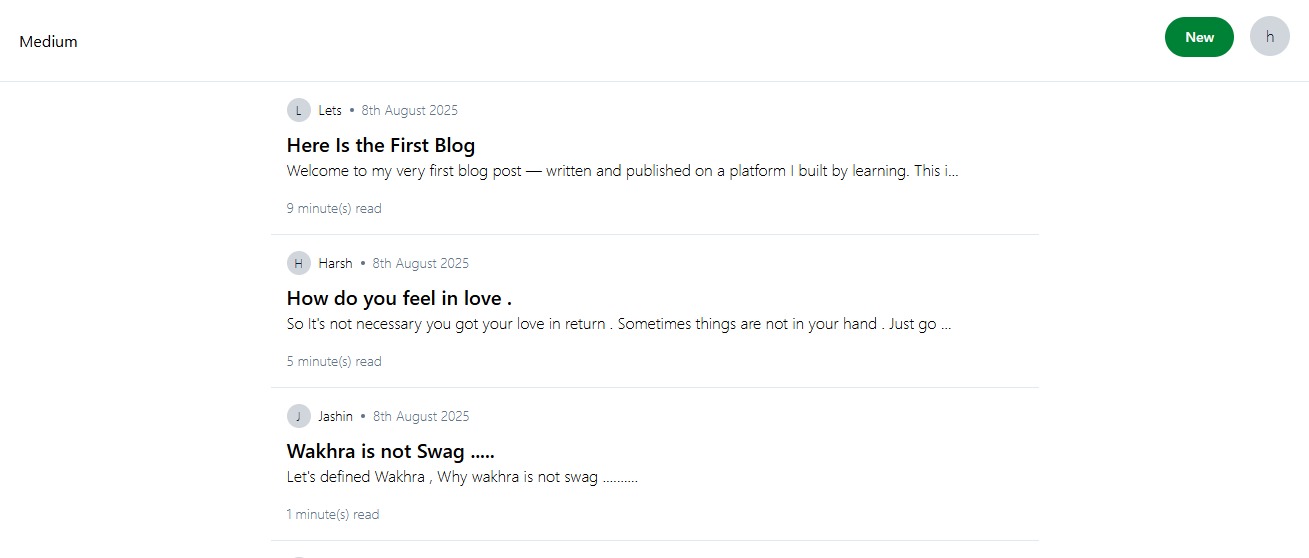The height and width of the screenshot is (558, 1309).
Task: Click the "J" author avatar beside Jashin
Action: [x=298, y=416]
